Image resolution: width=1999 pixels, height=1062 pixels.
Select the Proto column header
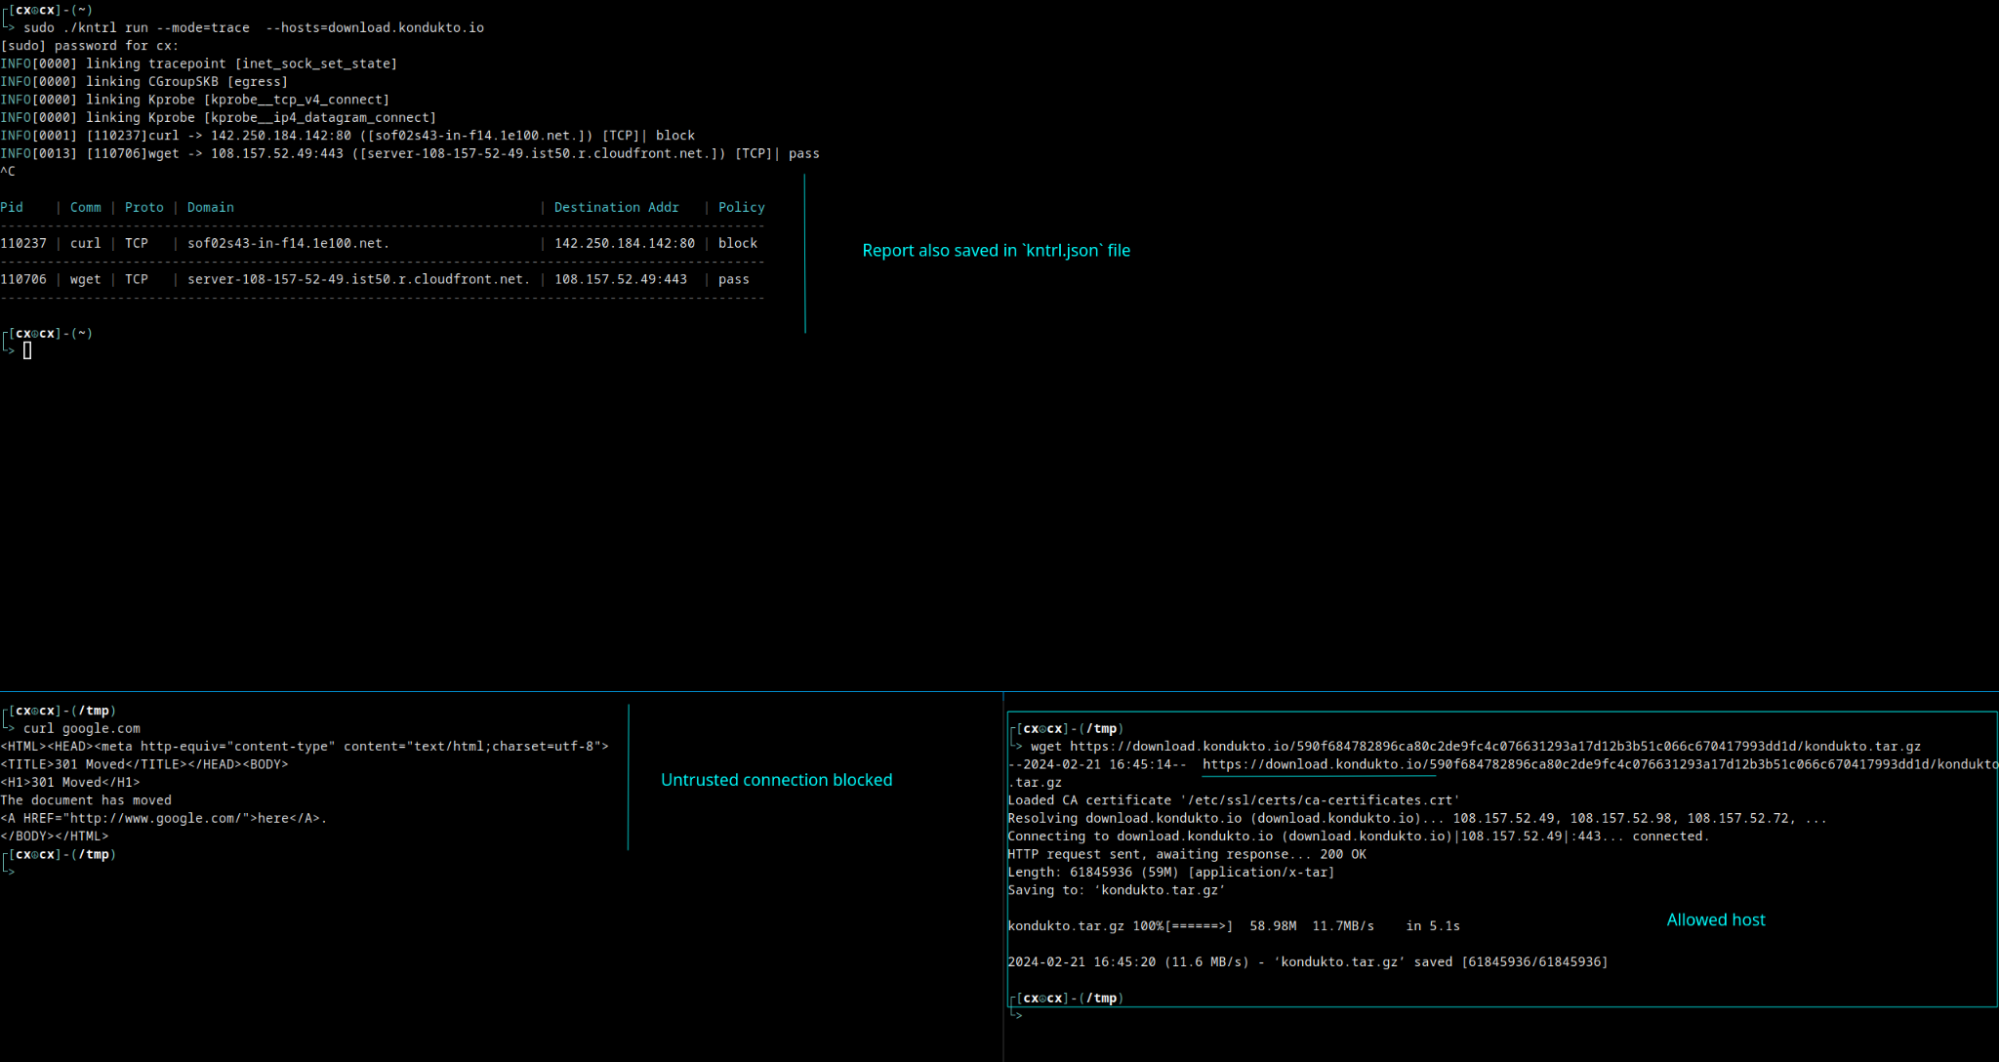[144, 207]
